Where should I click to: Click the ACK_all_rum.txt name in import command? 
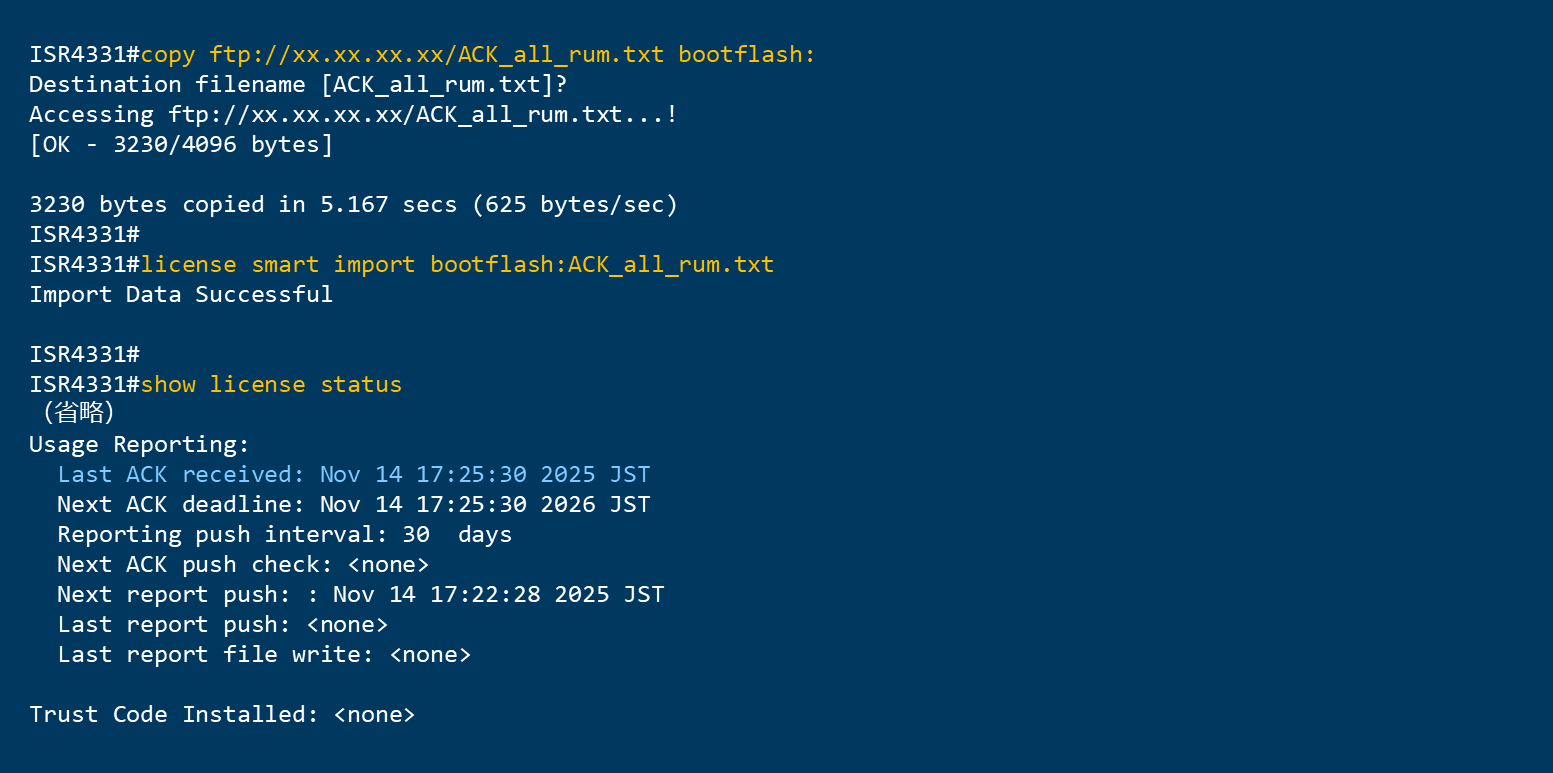coord(671,264)
